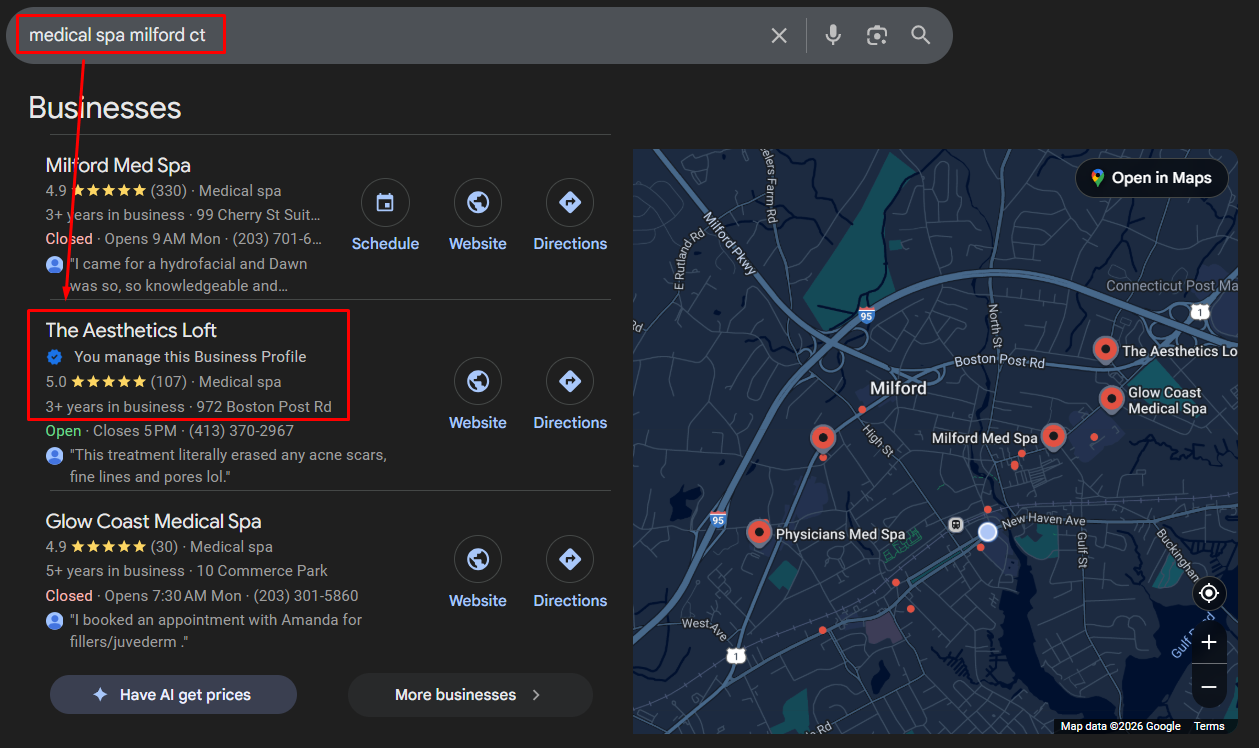Open the map Terms link
1259x748 pixels.
1209,727
